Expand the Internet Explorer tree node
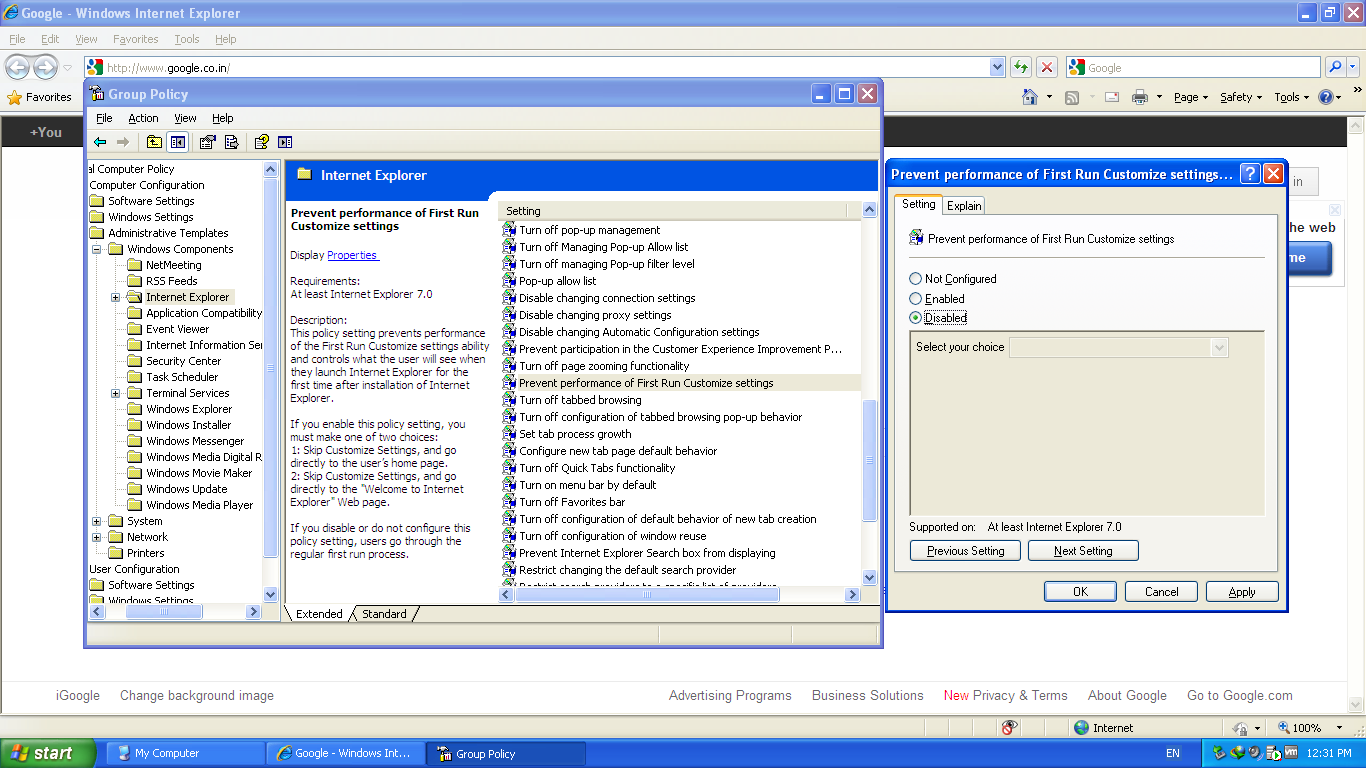Image resolution: width=1366 pixels, height=768 pixels. click(115, 297)
